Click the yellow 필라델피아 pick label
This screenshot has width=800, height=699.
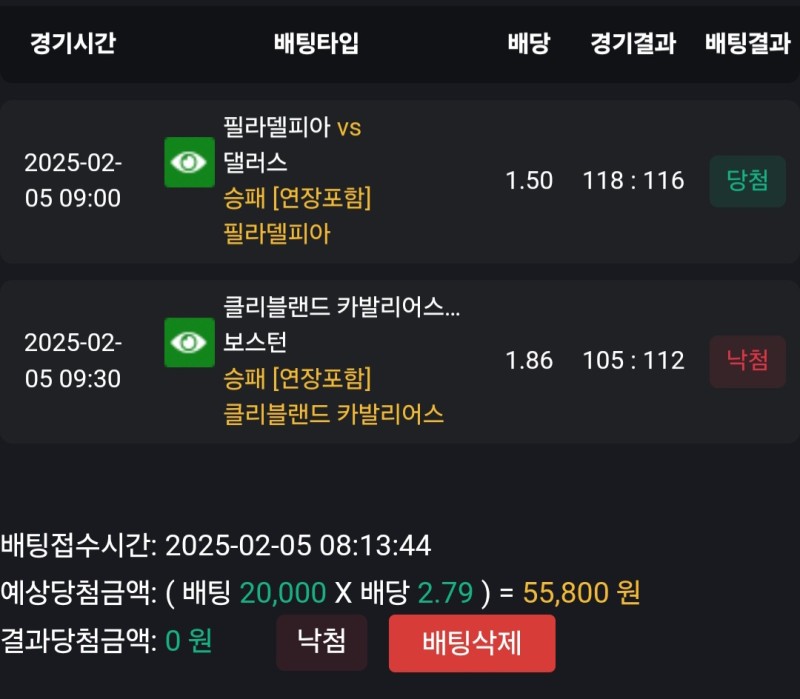(x=277, y=234)
